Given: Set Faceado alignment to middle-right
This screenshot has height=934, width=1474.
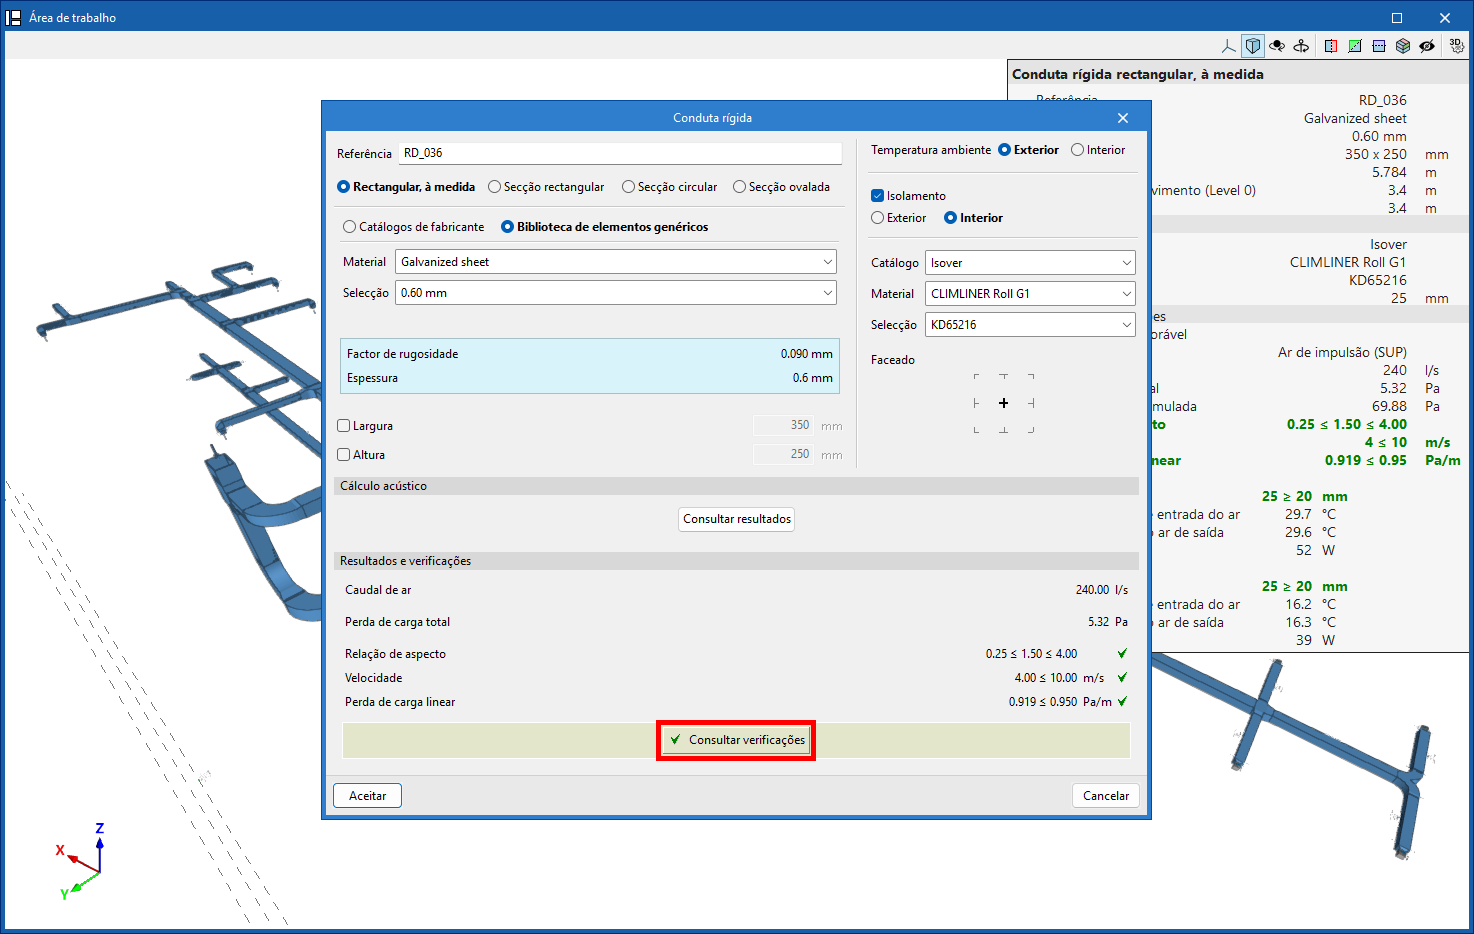Looking at the screenshot, I should [1031, 403].
